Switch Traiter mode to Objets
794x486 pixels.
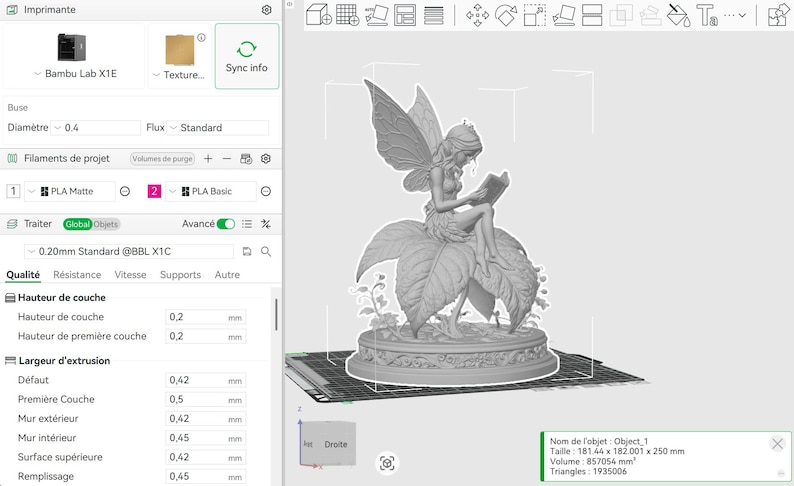click(105, 224)
